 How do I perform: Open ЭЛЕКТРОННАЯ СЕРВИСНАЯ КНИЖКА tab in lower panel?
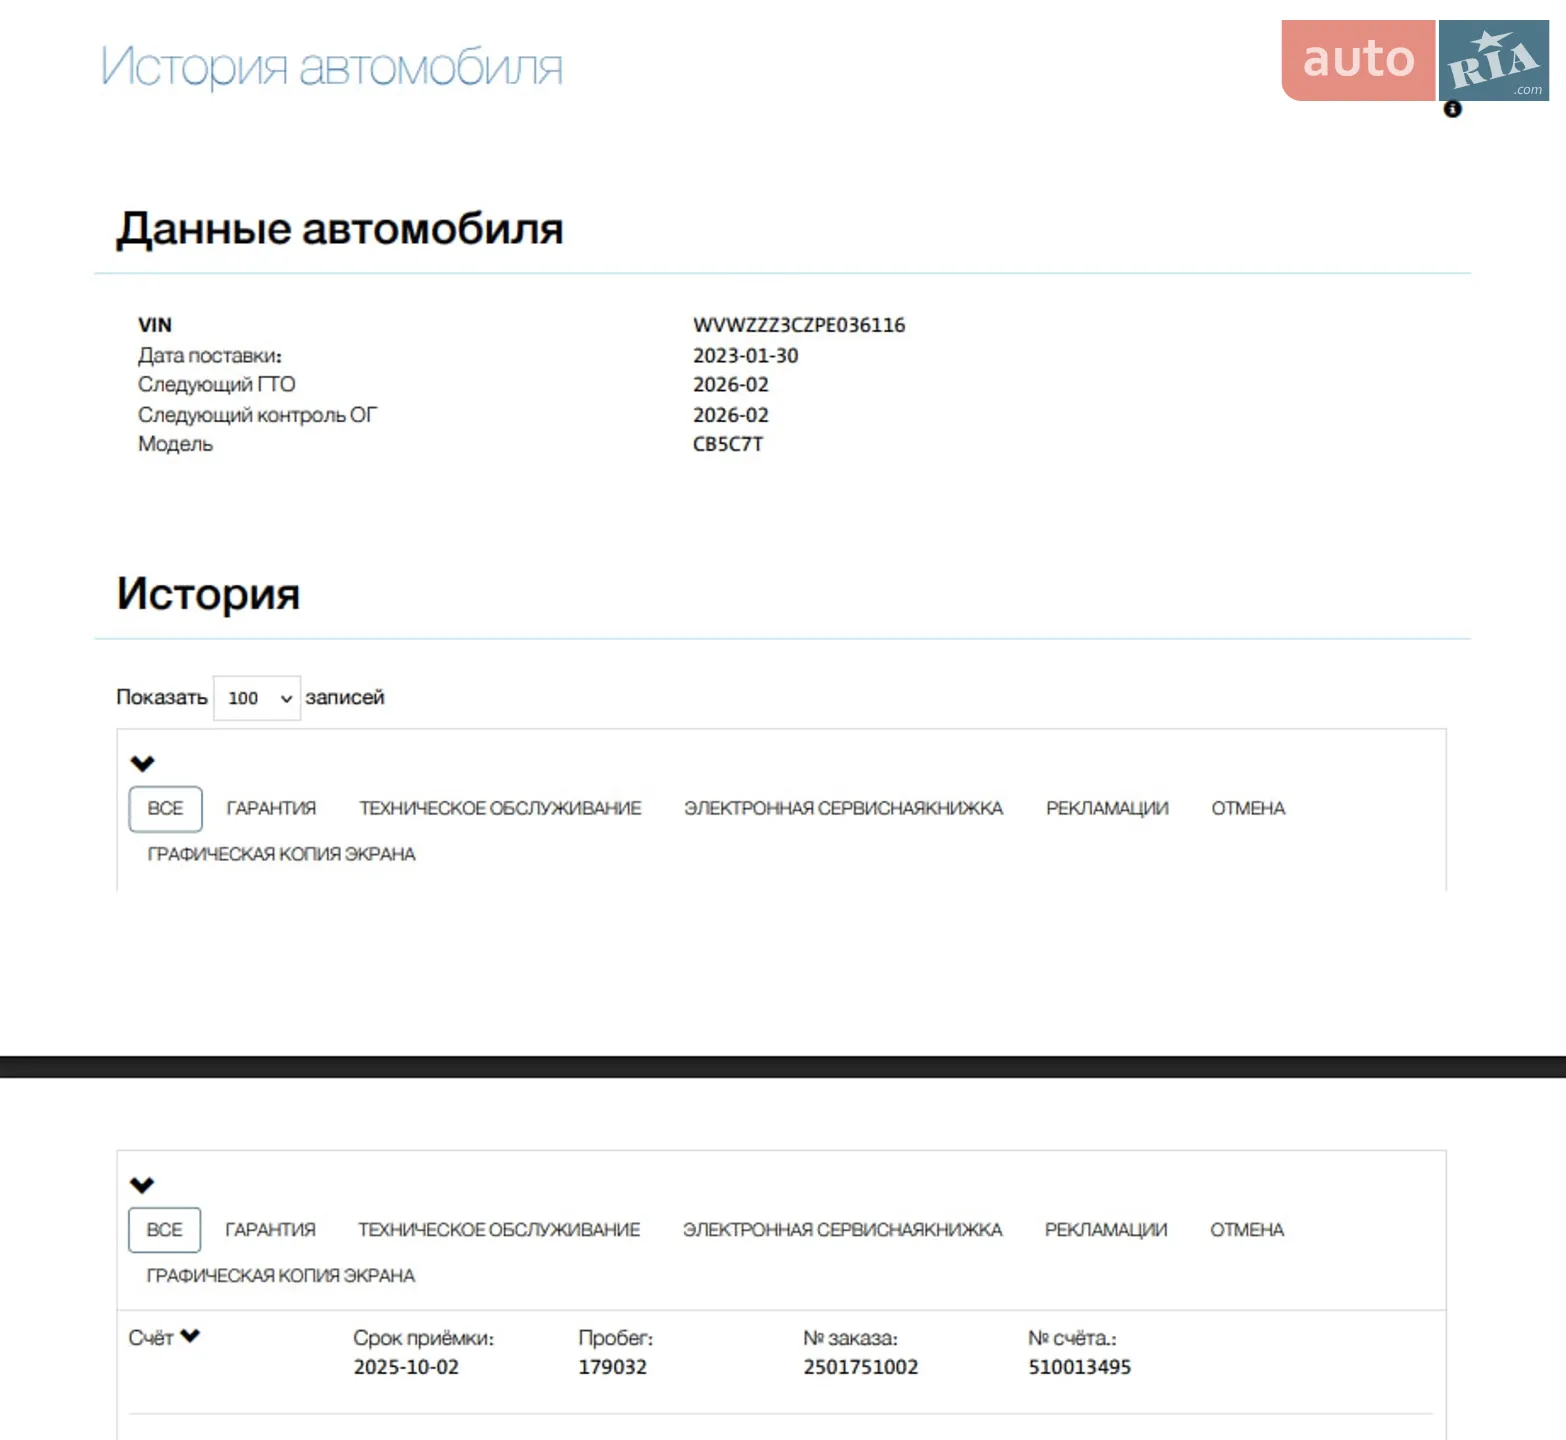pyautogui.click(x=842, y=1230)
